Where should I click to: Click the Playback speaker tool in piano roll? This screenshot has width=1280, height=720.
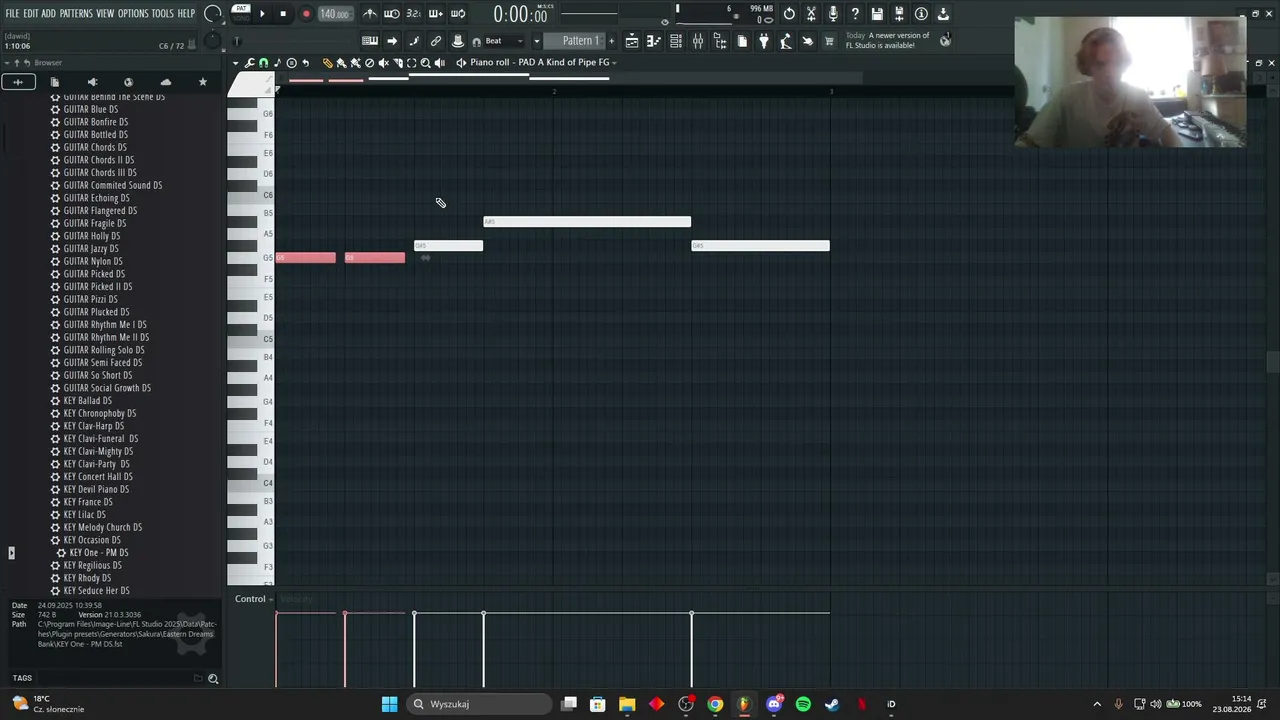tap(439, 63)
